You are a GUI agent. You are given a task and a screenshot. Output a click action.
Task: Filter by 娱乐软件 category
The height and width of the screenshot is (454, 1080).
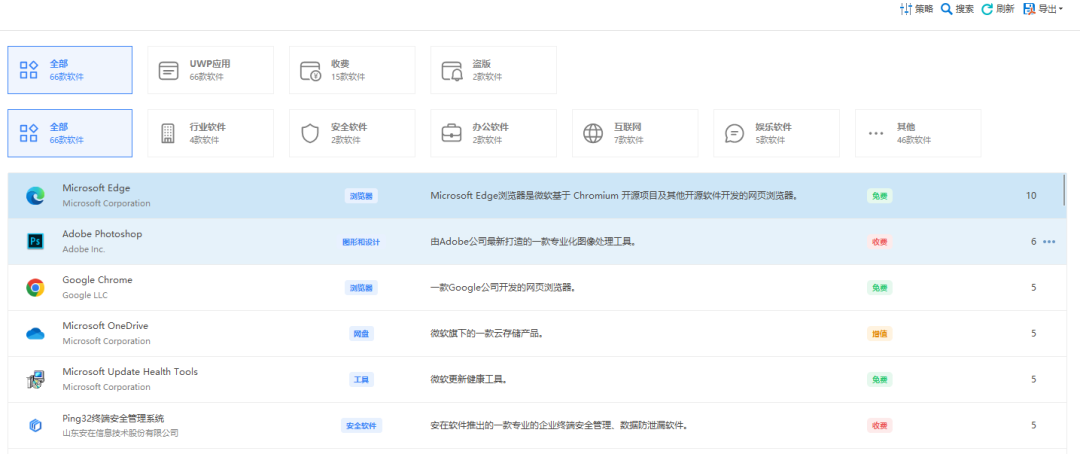tap(776, 133)
